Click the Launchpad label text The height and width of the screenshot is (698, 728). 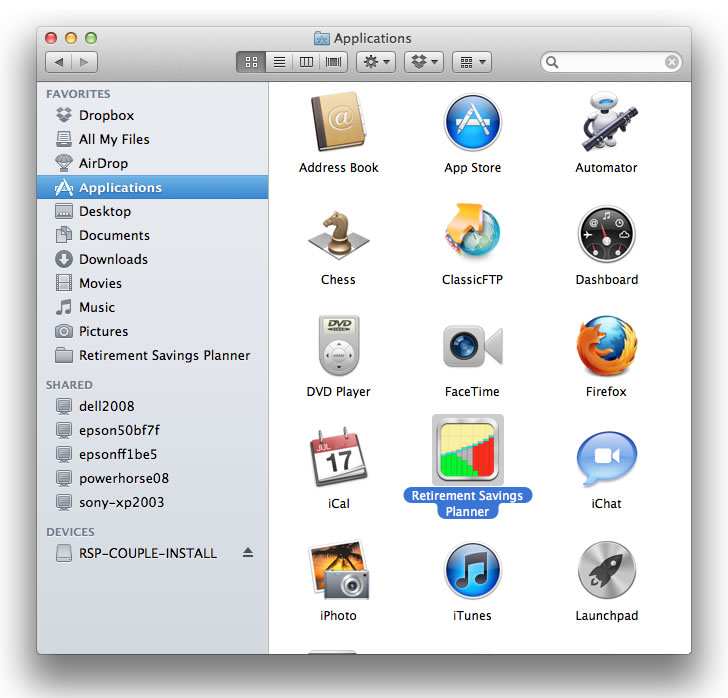click(x=606, y=616)
